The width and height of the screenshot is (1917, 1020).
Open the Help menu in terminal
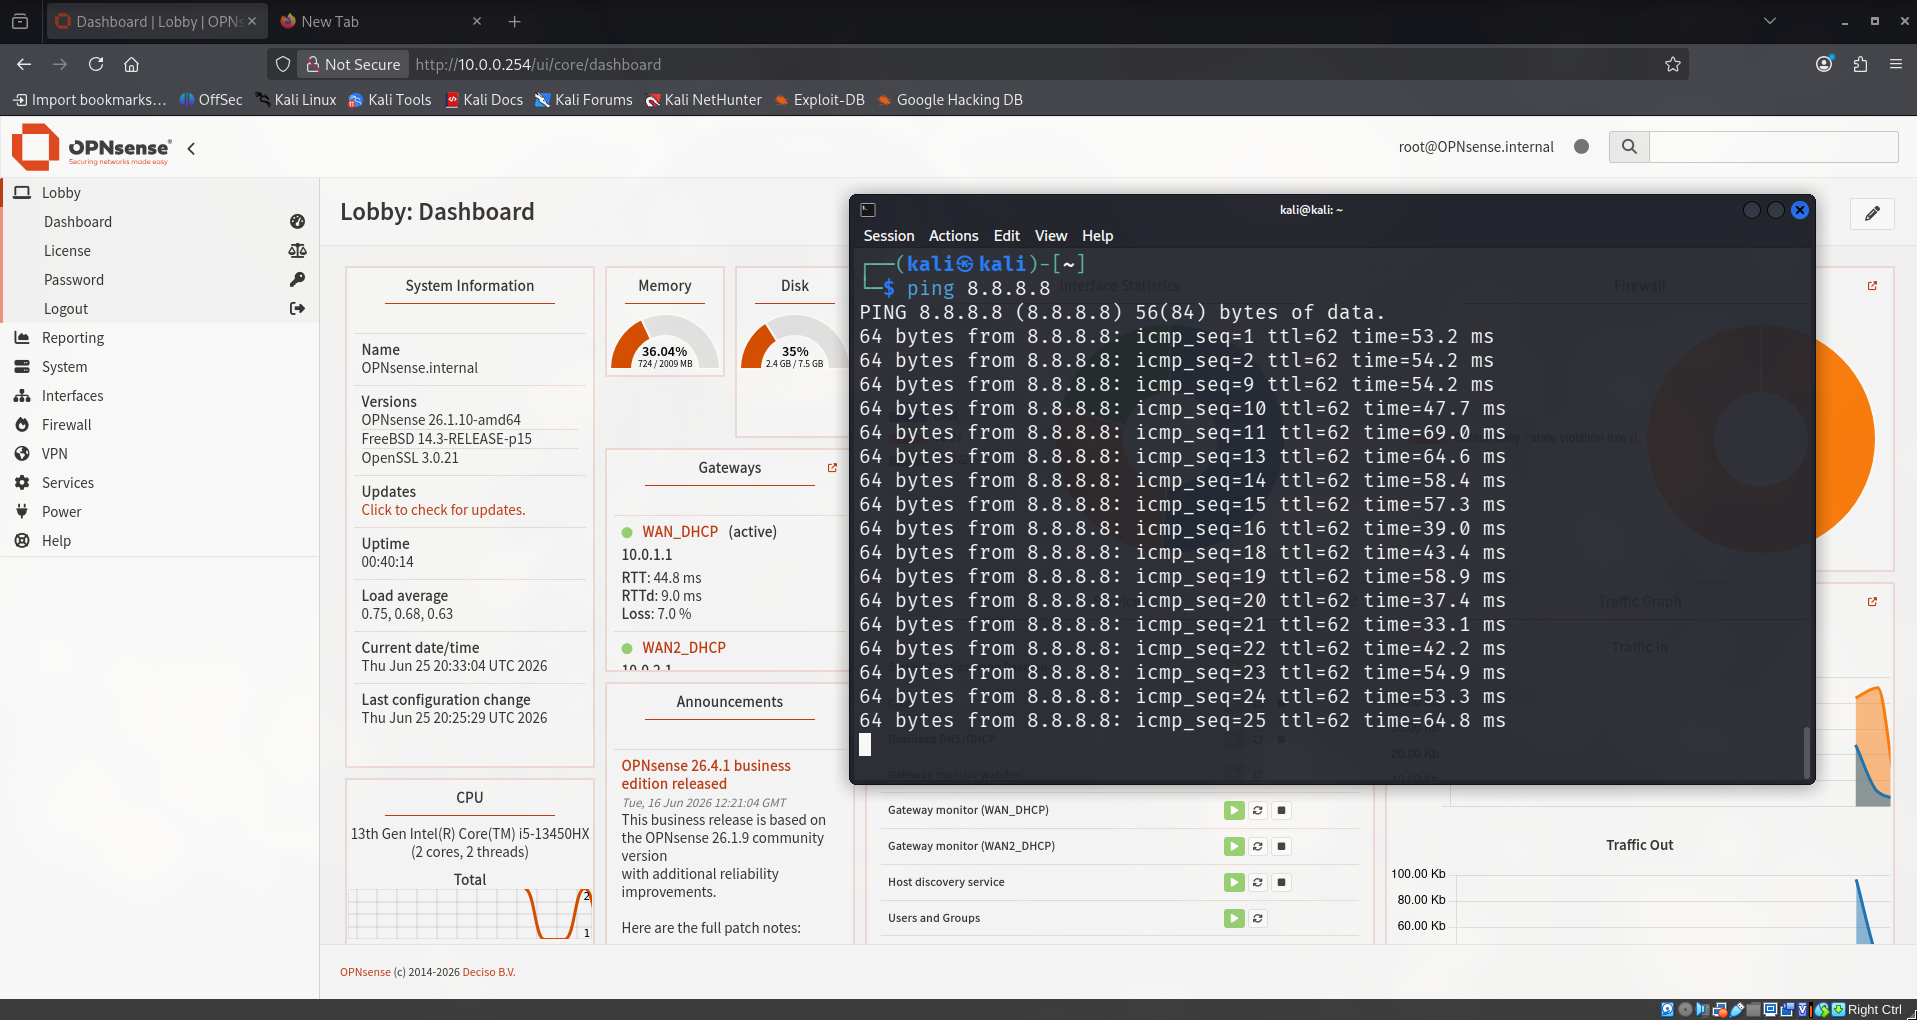(x=1097, y=236)
